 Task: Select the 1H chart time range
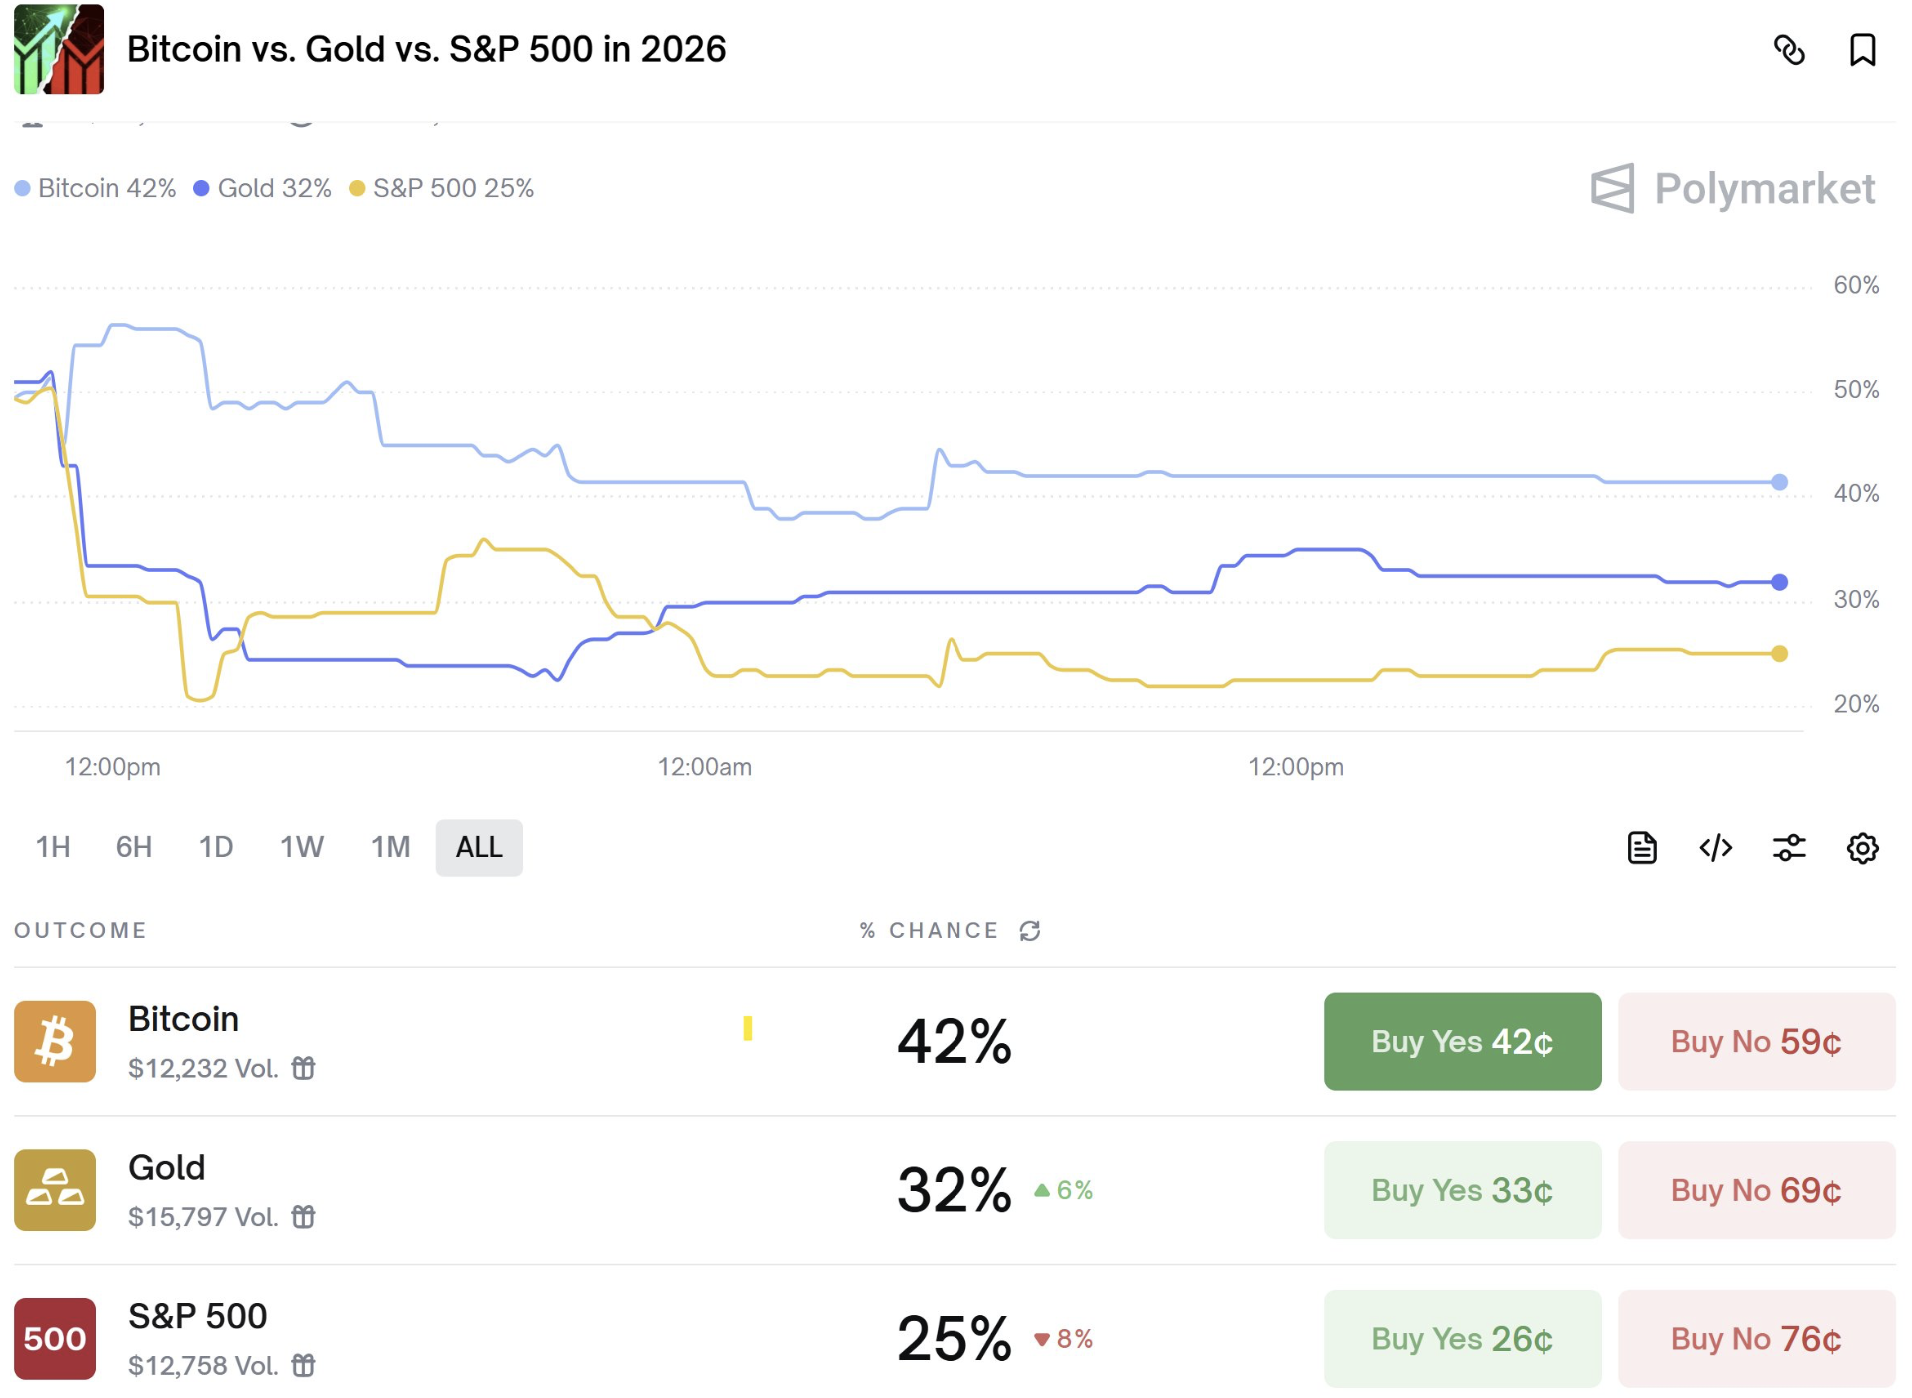[53, 848]
